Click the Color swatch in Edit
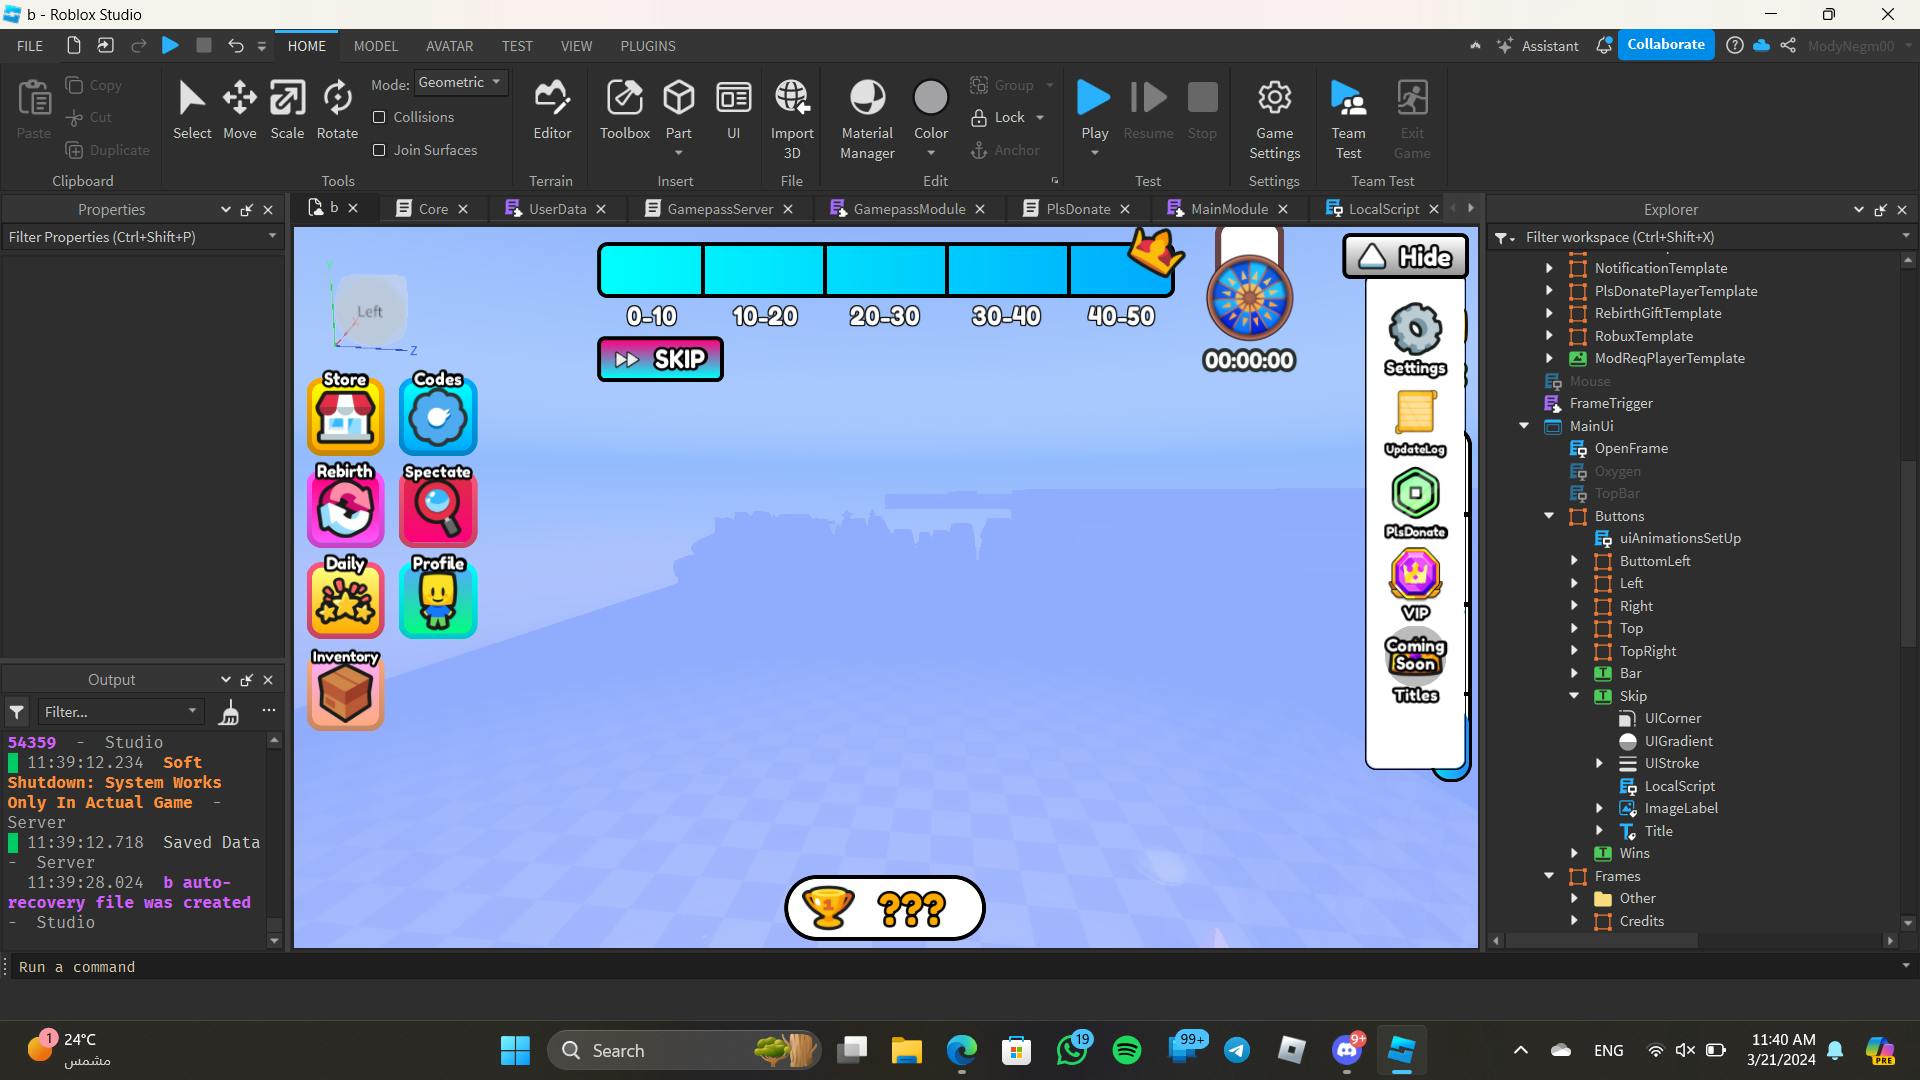 (930, 98)
